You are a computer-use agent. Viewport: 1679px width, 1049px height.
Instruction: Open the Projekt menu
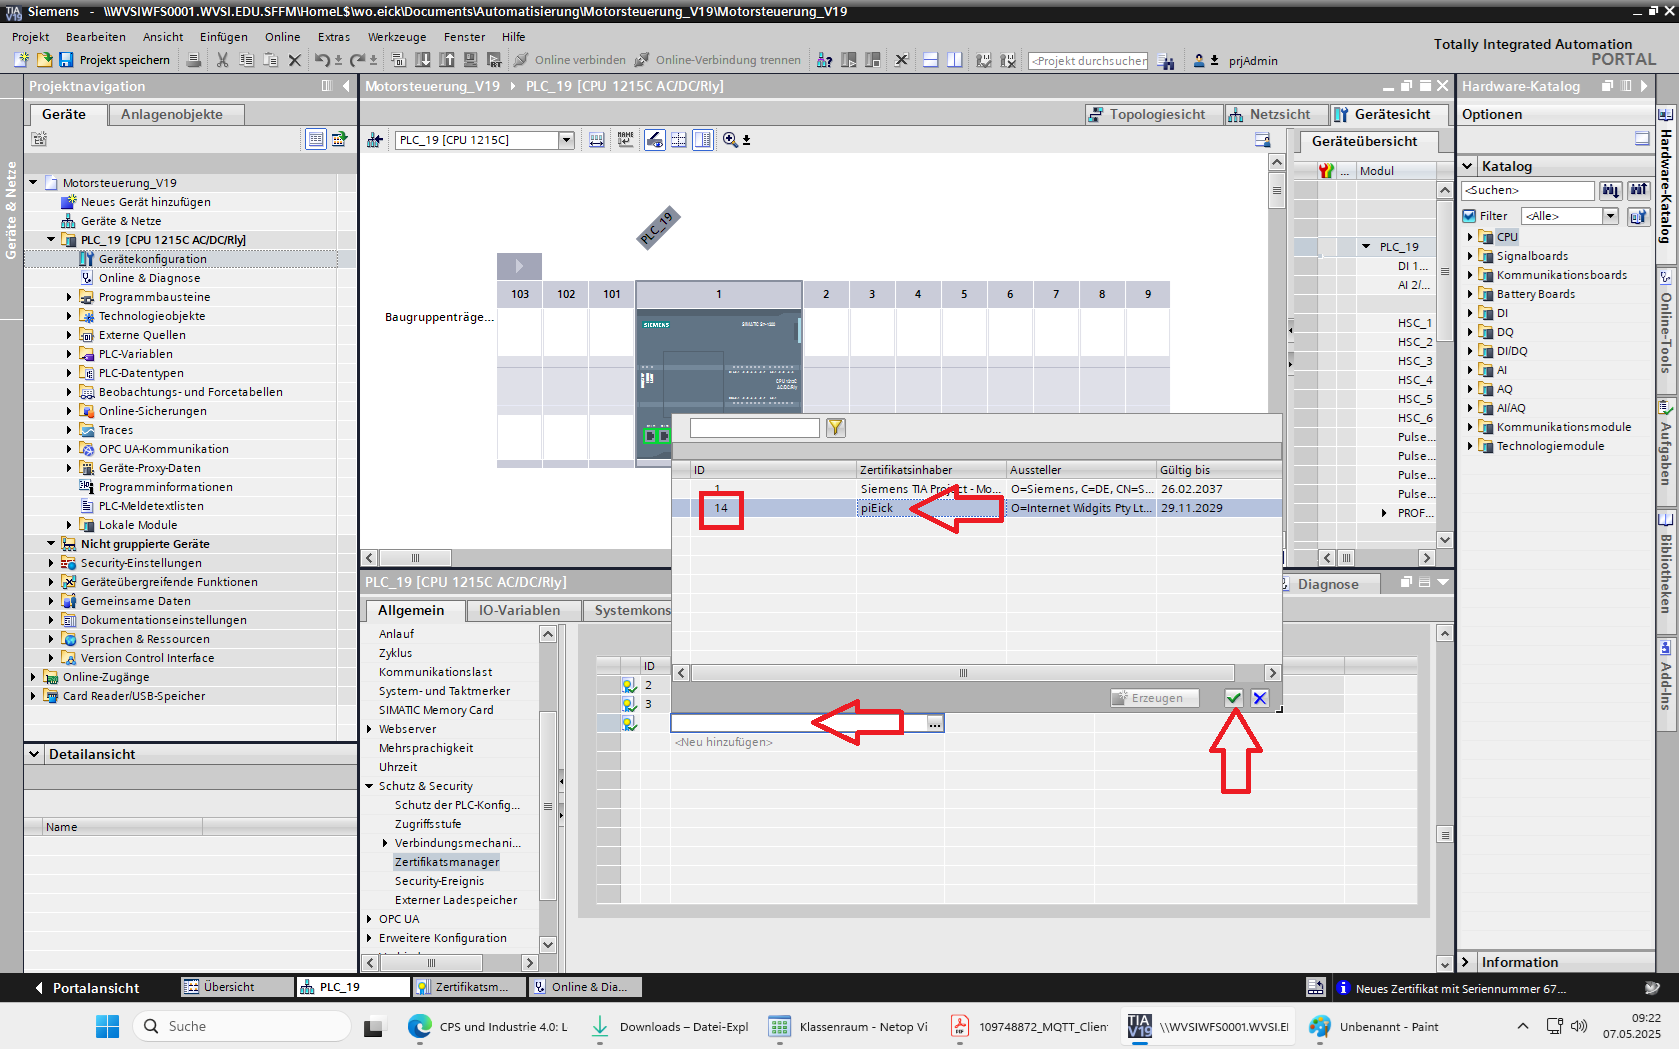click(x=31, y=37)
